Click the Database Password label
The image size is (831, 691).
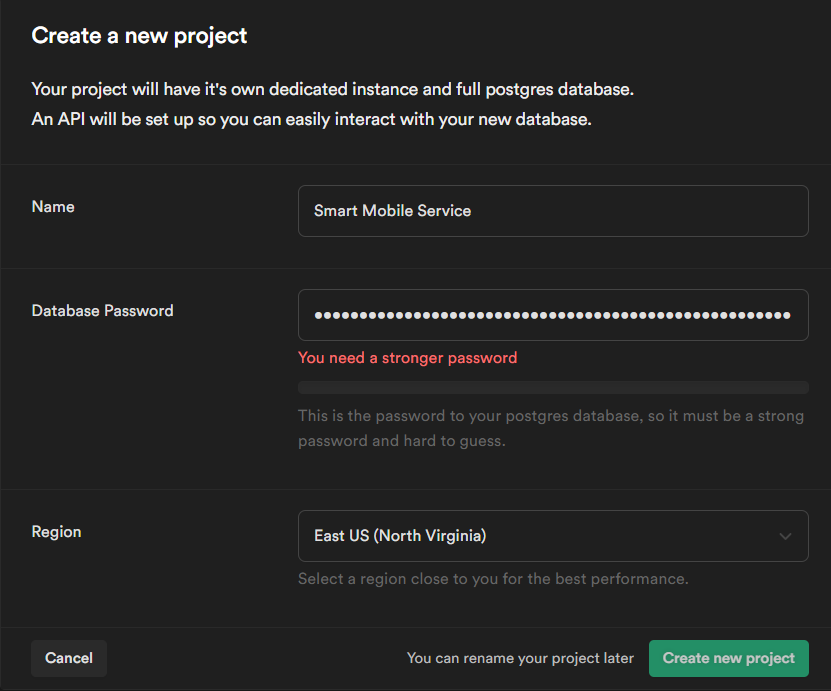102,311
